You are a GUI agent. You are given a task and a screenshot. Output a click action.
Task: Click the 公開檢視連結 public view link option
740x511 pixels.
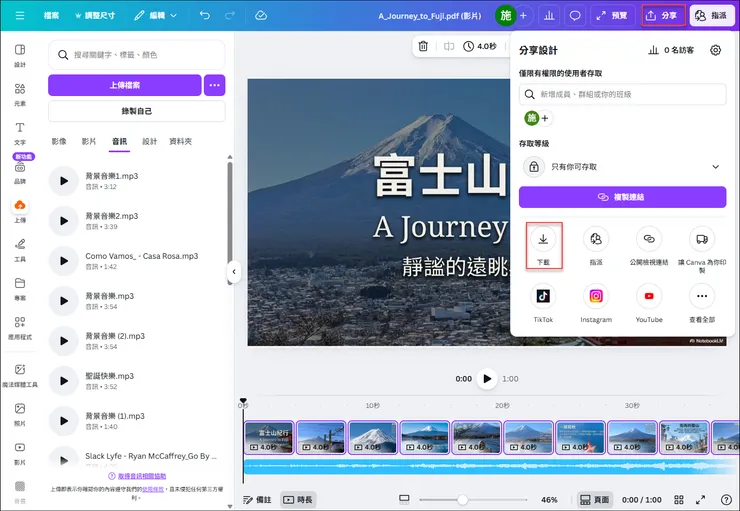649,246
